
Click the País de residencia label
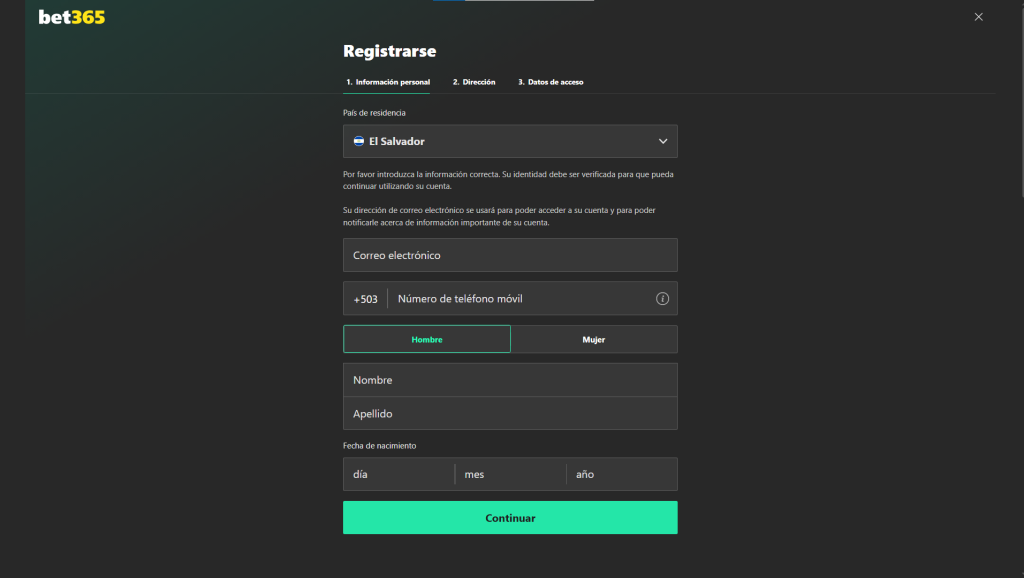tap(374, 113)
